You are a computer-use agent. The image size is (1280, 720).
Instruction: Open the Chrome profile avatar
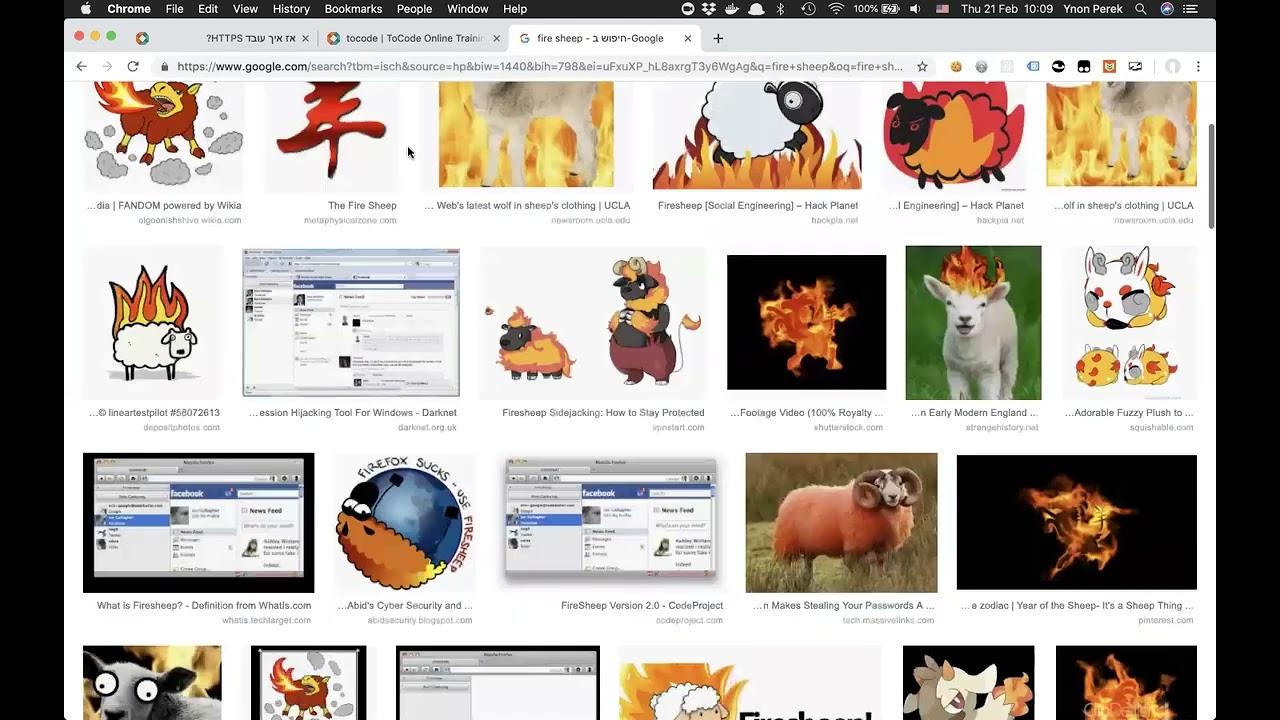coord(1172,67)
